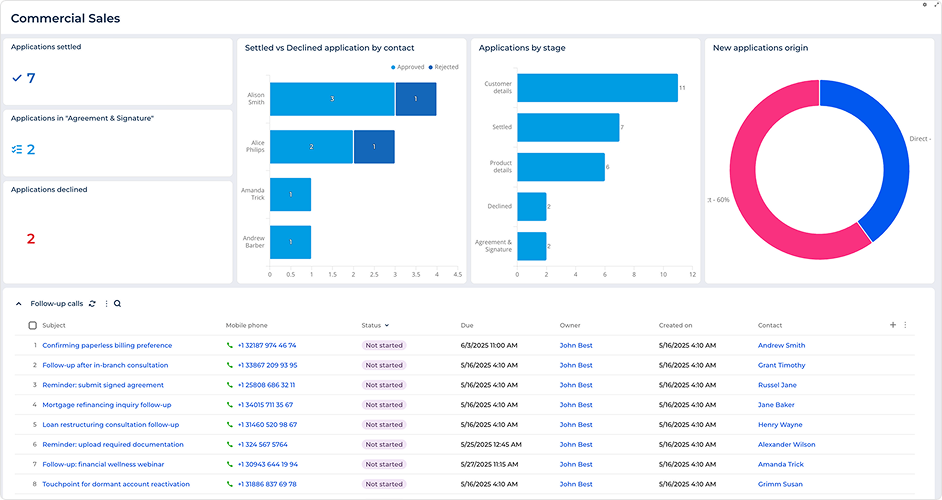Click the Mobile phone column header
Screen dimensions: 942x500
pos(246,325)
